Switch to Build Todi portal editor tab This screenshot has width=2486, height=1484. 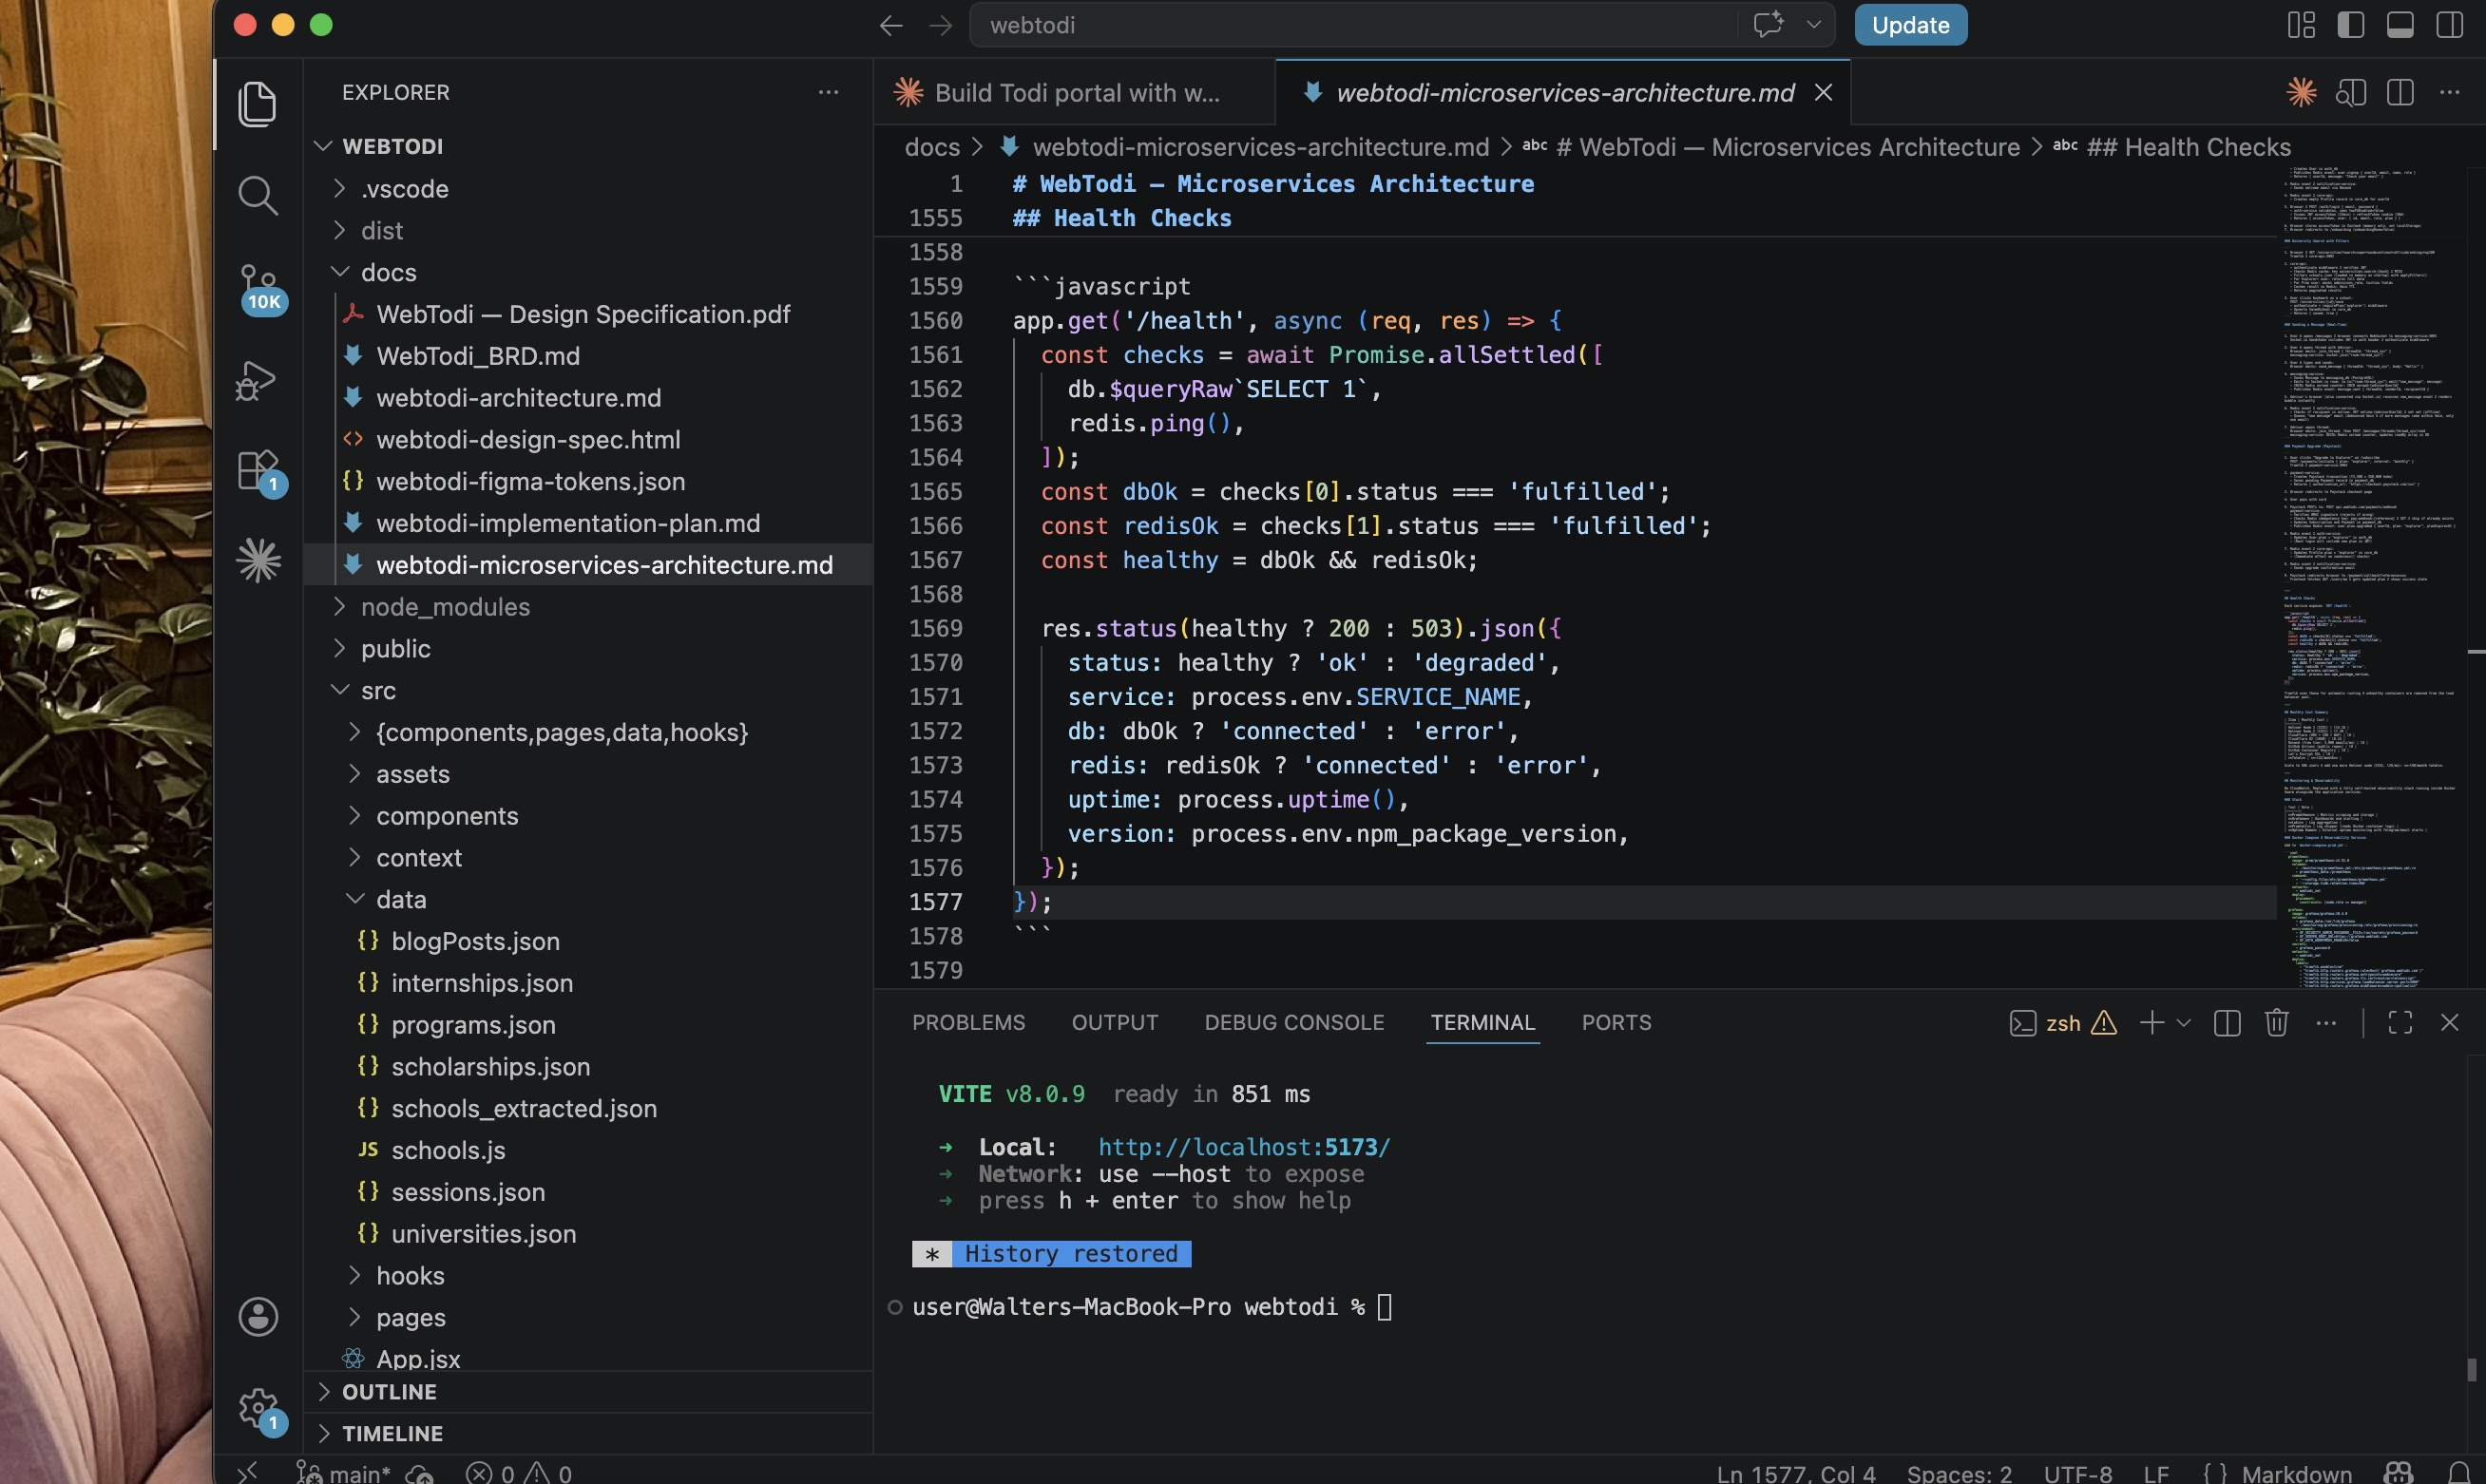pos(1075,93)
